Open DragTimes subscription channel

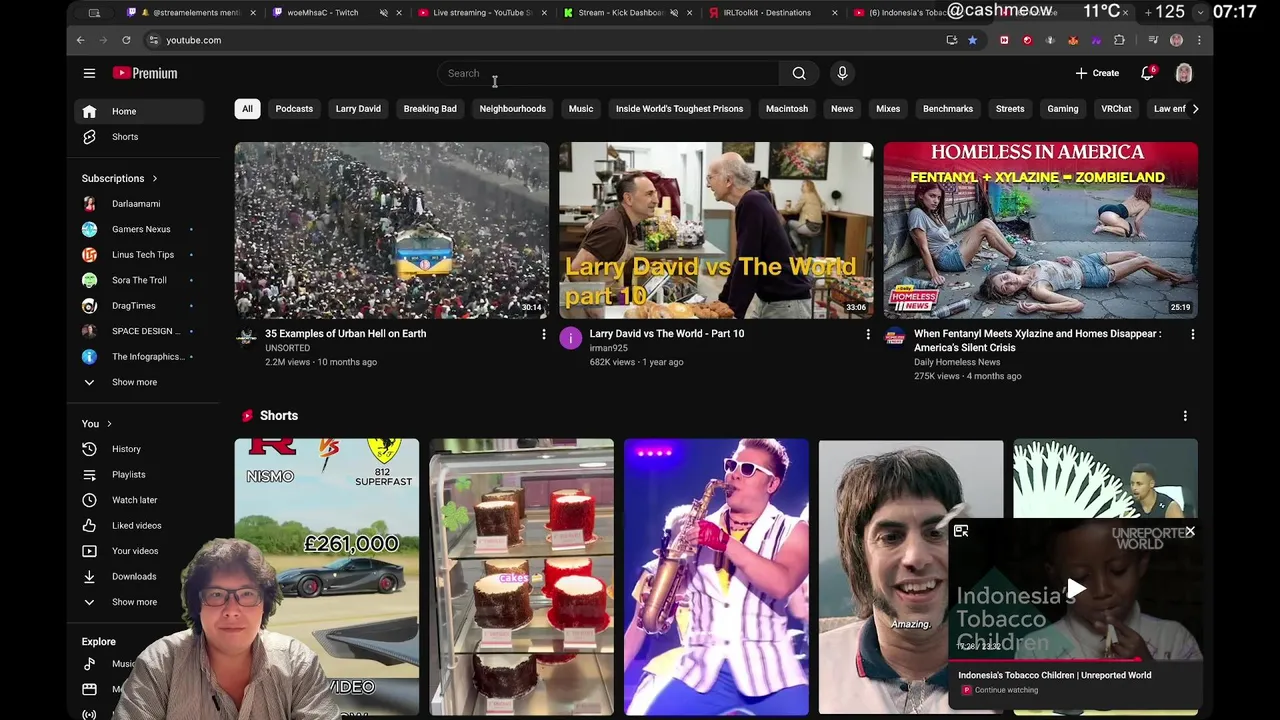[134, 306]
